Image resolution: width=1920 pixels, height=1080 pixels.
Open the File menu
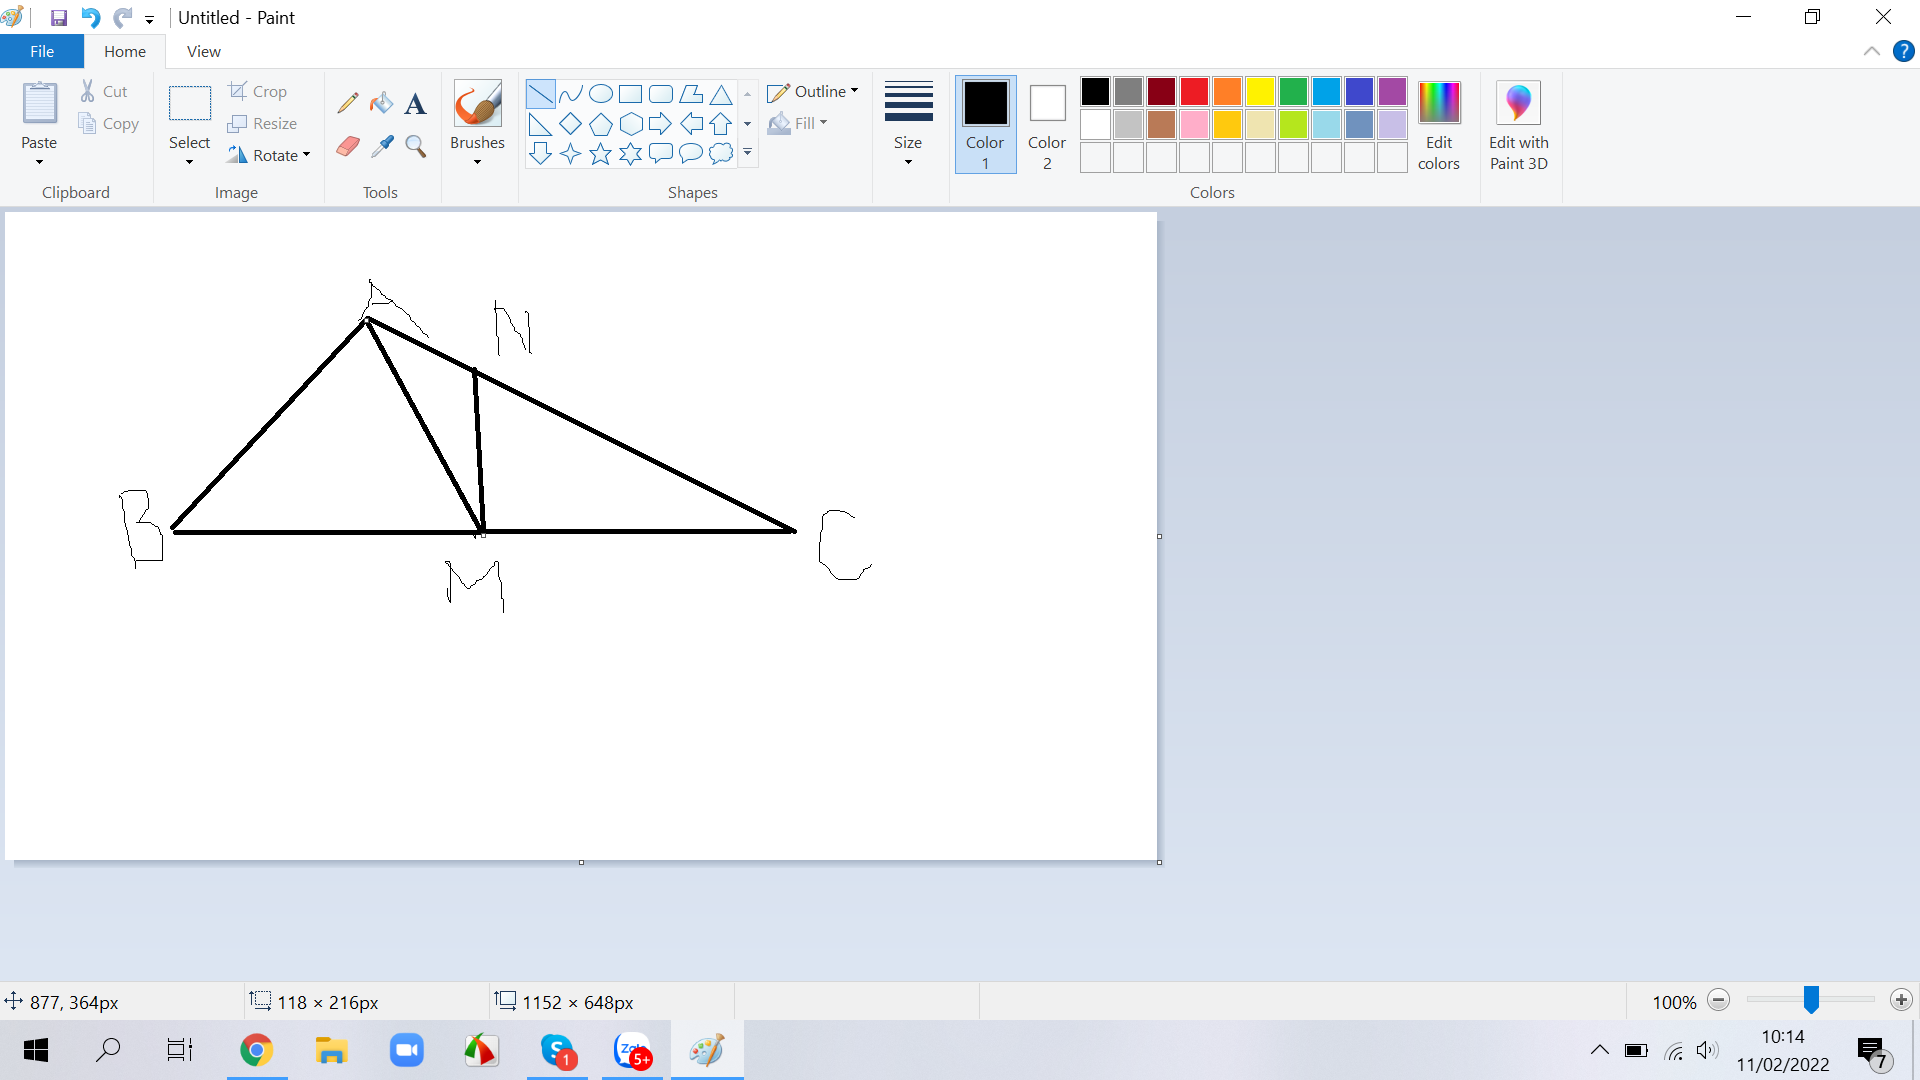[x=42, y=51]
